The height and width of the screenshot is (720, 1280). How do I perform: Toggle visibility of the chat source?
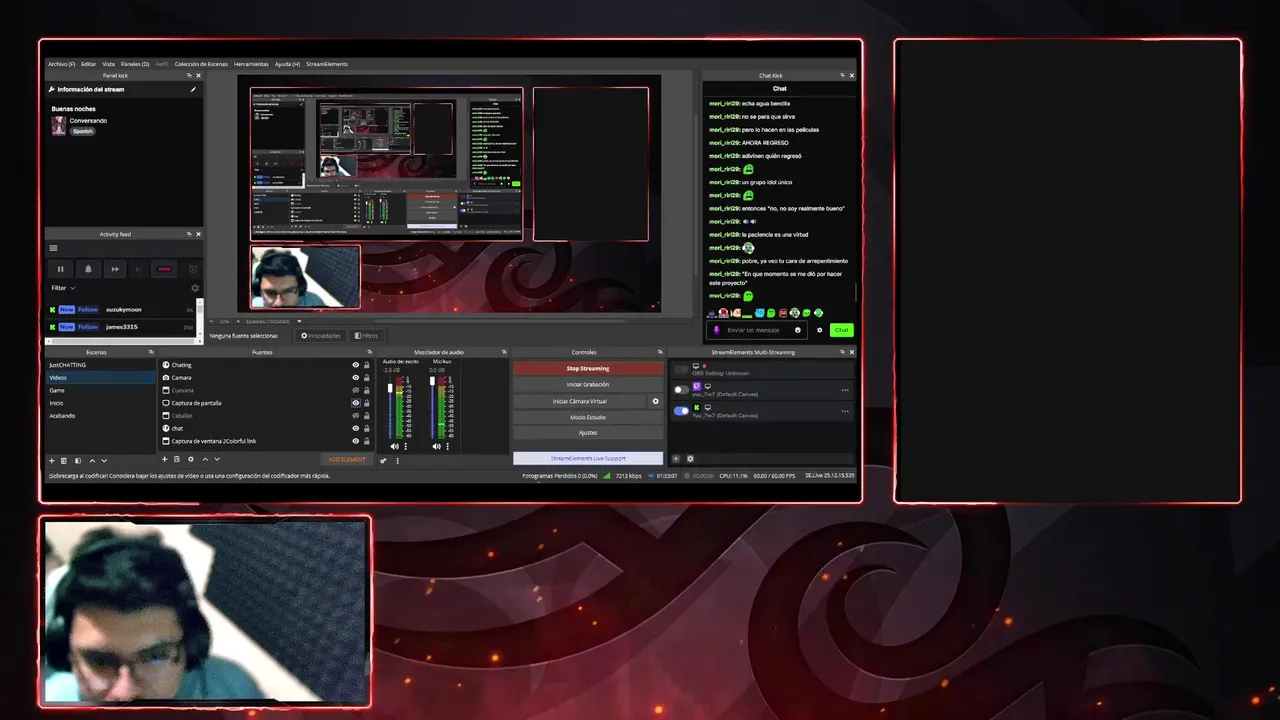pos(355,428)
